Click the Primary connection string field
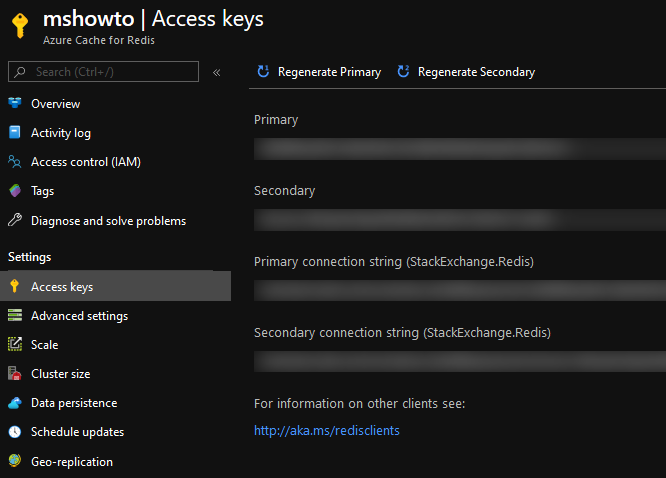The width and height of the screenshot is (666, 478). [x=460, y=290]
